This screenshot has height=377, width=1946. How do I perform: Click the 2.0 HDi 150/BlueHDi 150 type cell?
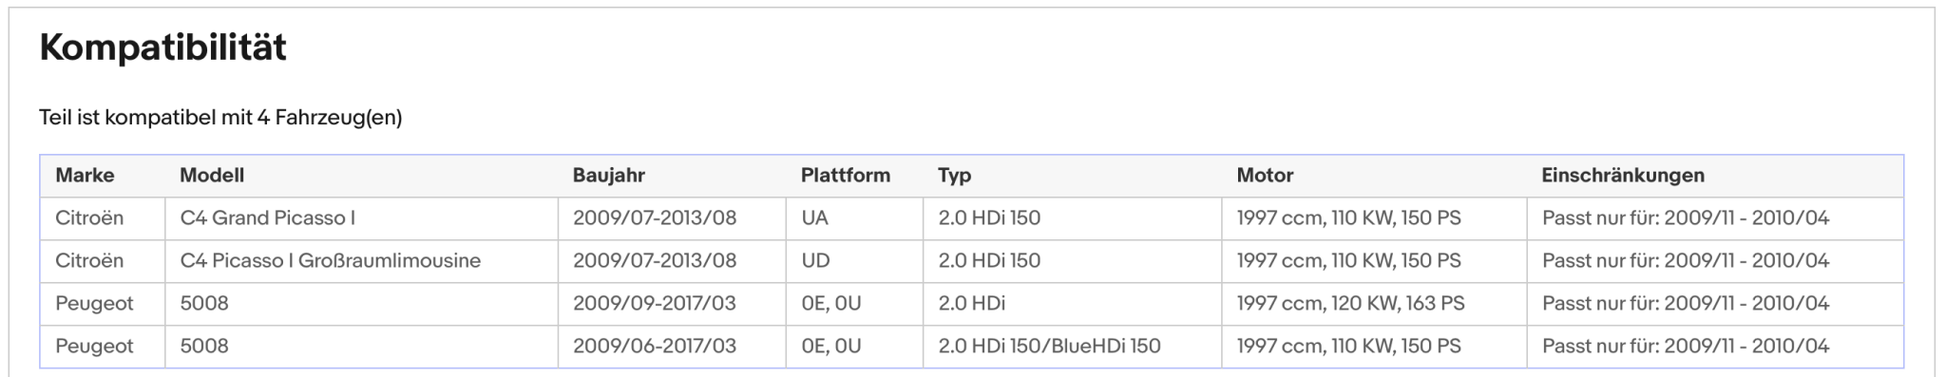[1072, 346]
